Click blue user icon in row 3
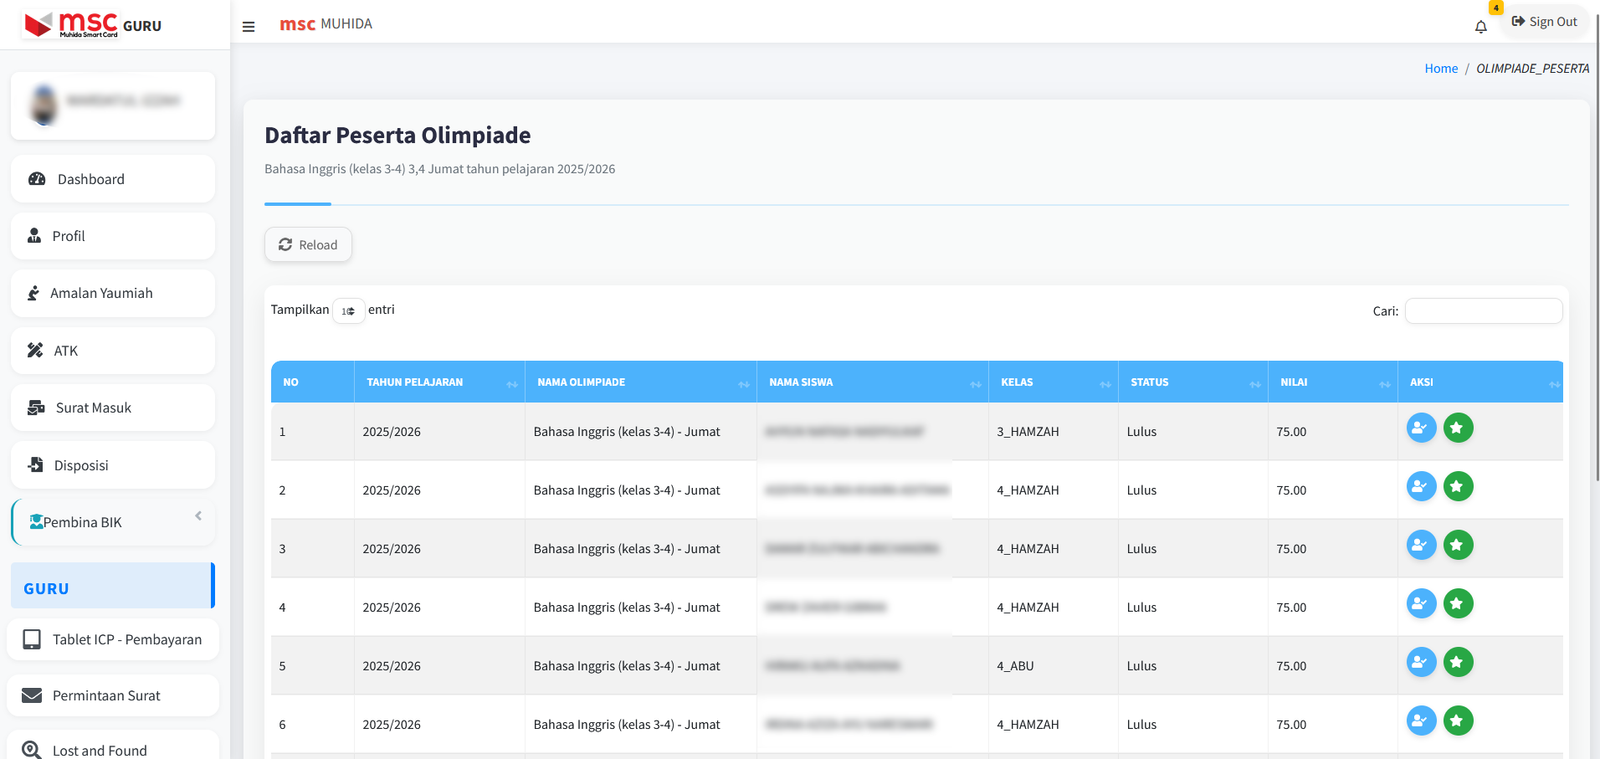This screenshot has width=1600, height=759. (x=1421, y=545)
